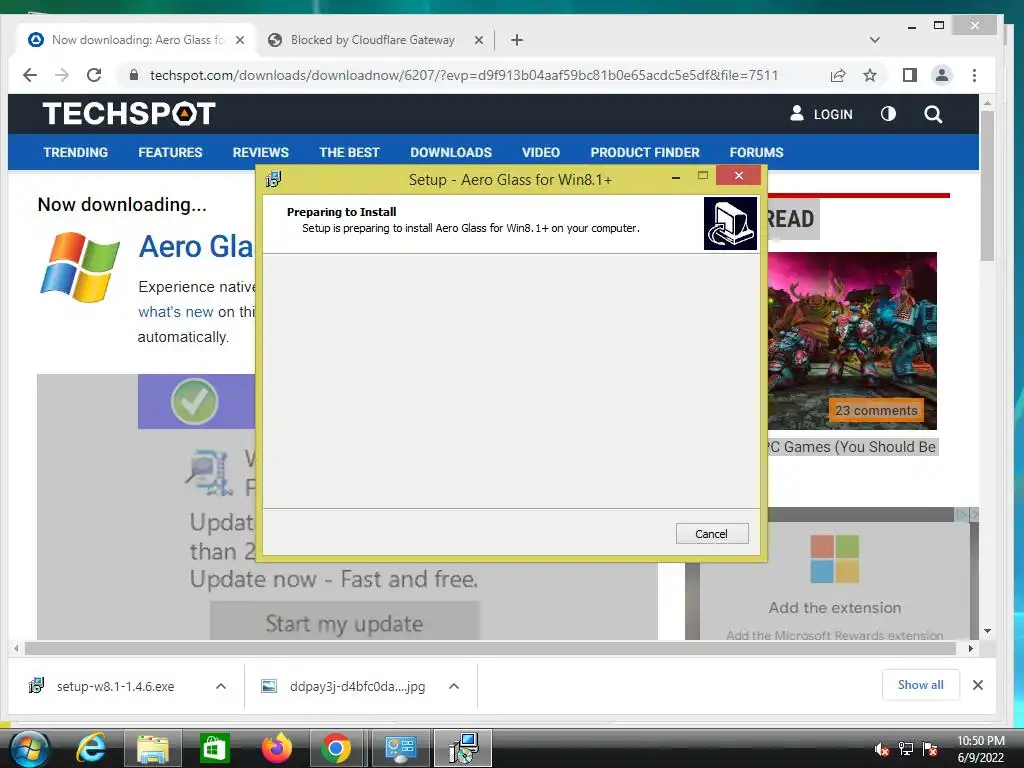Image resolution: width=1024 pixels, height=768 pixels.
Task: Click Cancel in the Aero Glass setup dialog
Action: point(712,534)
